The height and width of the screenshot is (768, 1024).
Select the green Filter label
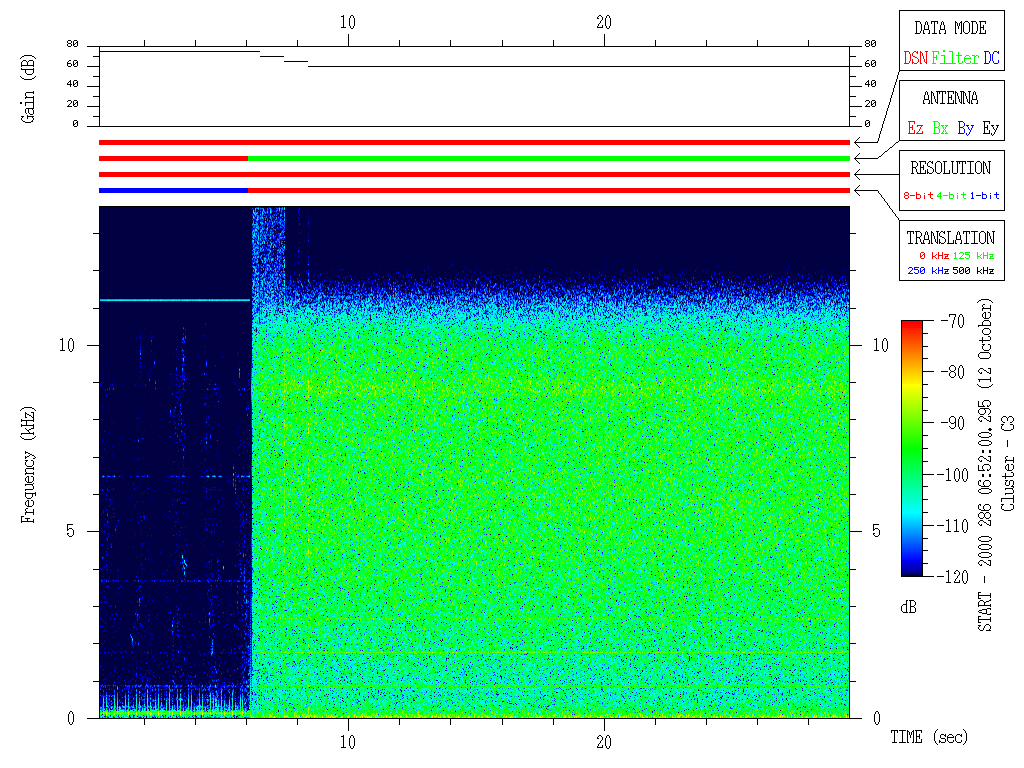tap(955, 59)
